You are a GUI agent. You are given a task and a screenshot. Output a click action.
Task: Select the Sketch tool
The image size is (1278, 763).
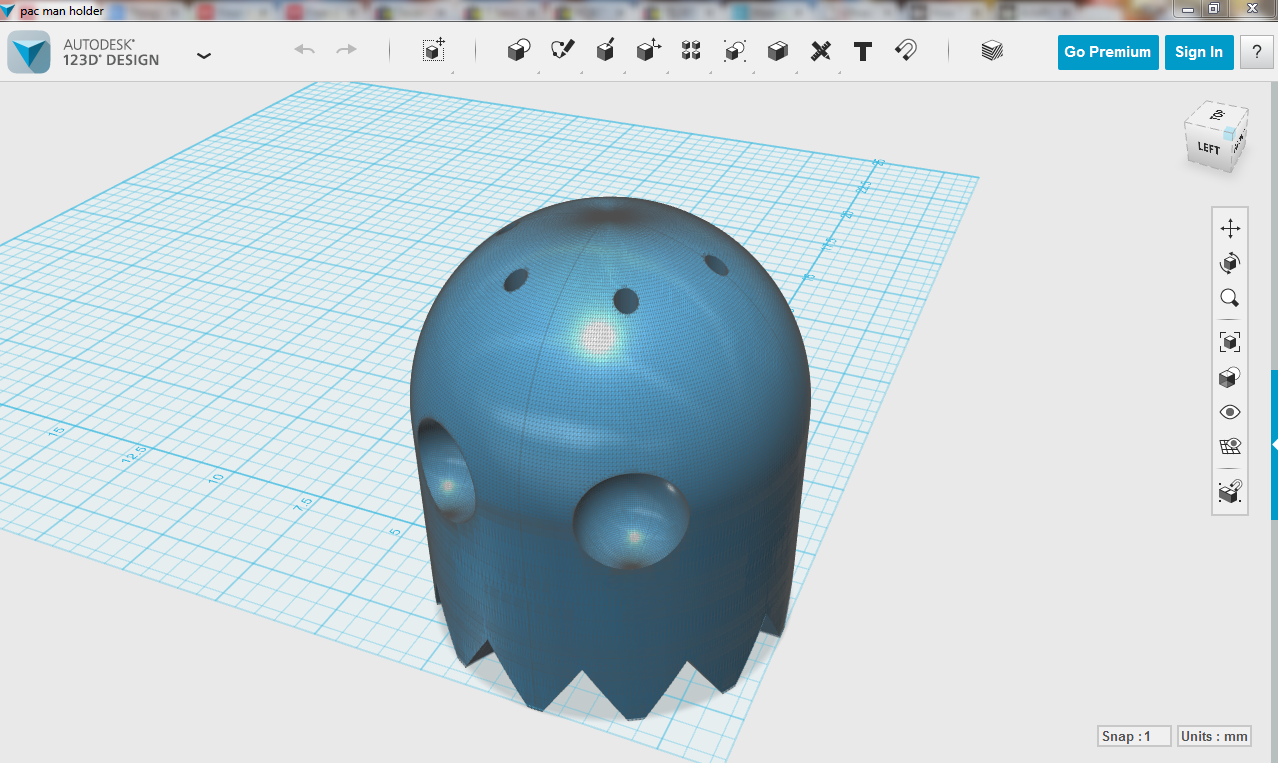(563, 51)
